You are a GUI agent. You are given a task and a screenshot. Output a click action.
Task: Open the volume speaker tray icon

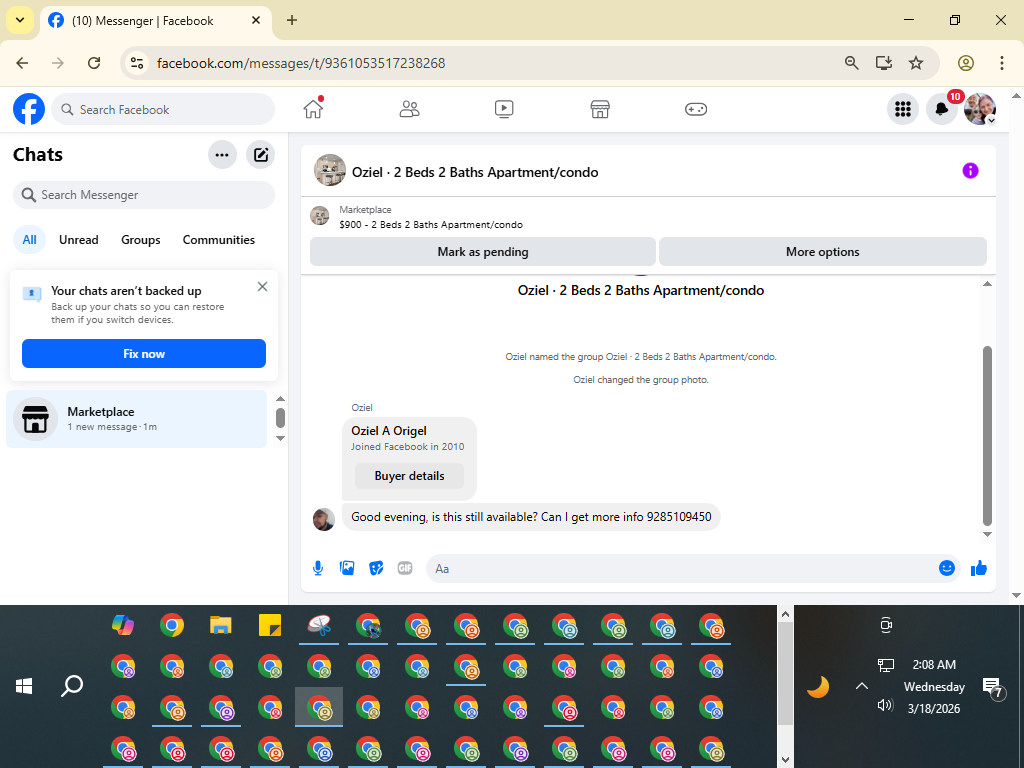click(x=885, y=705)
